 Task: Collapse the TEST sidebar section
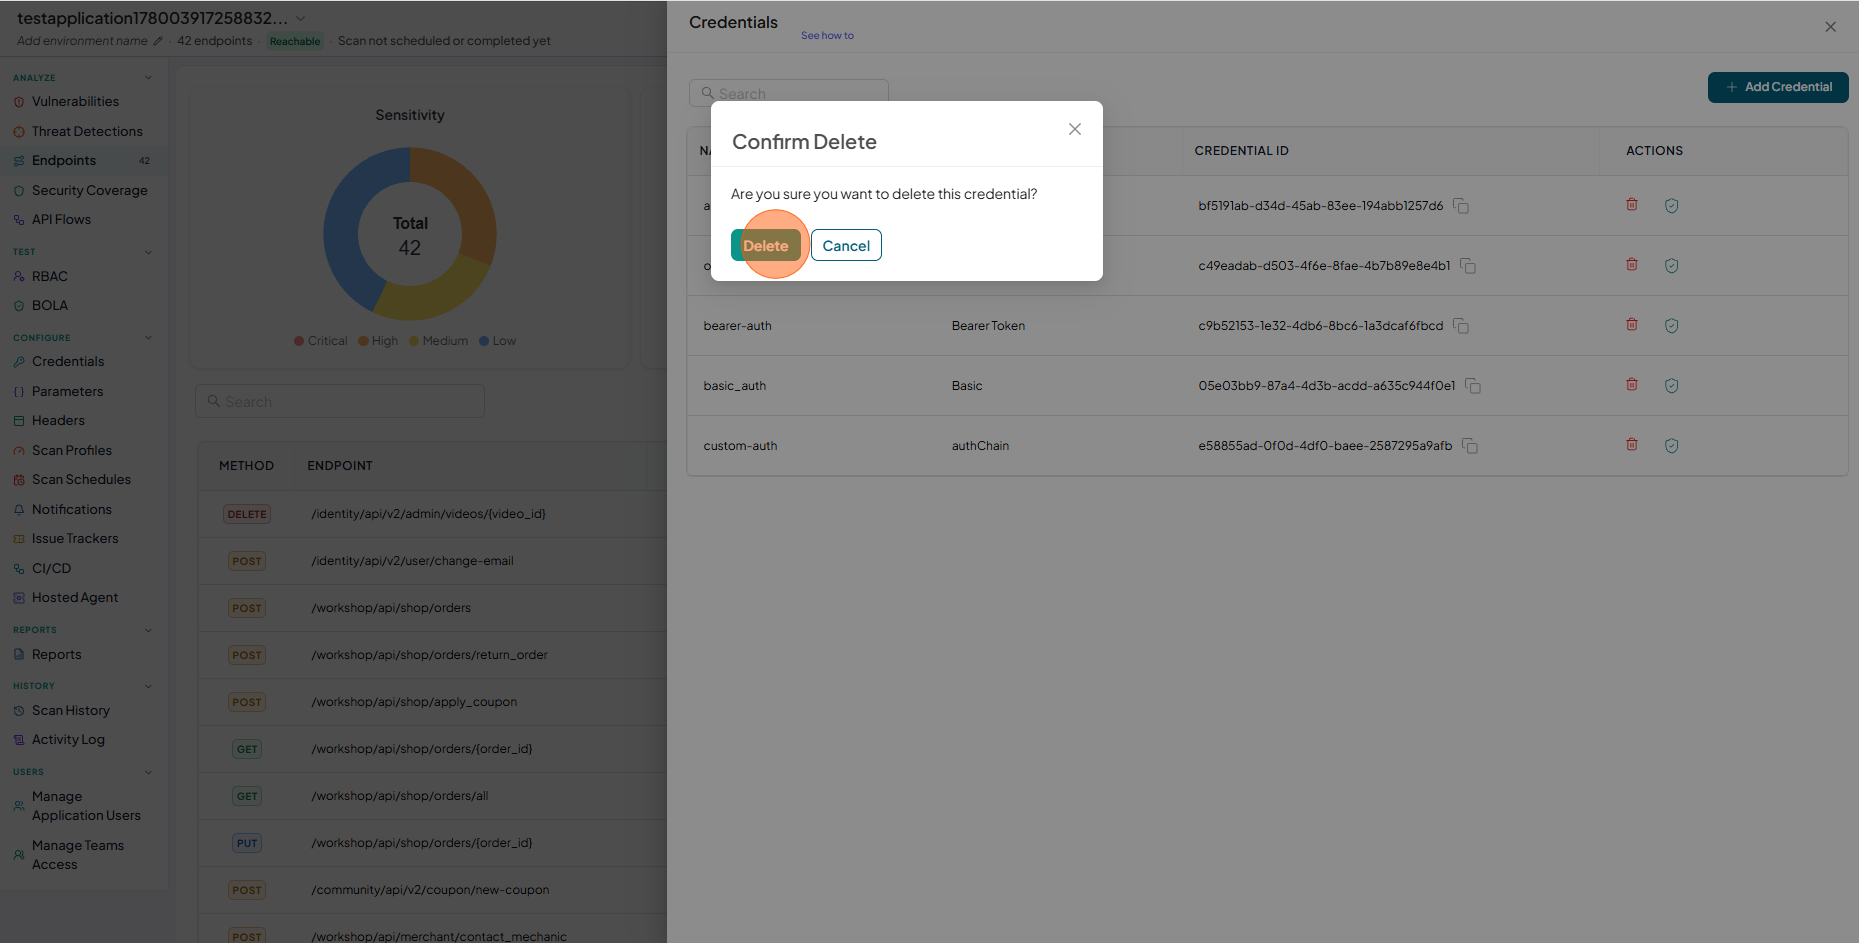click(x=149, y=252)
